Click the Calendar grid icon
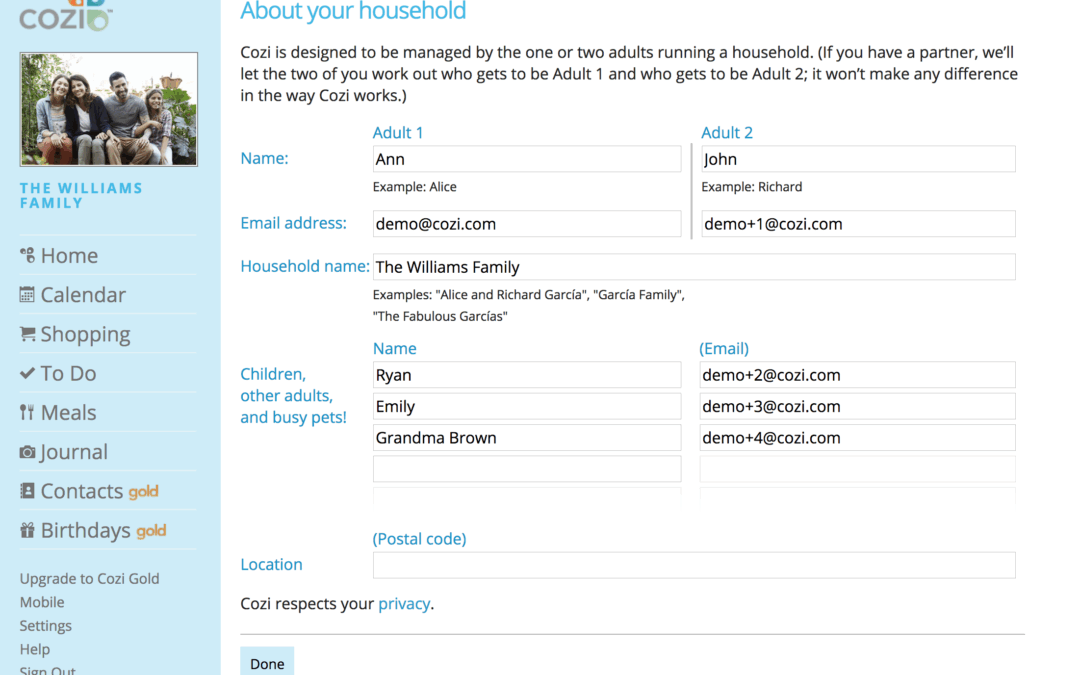Image resolution: width=1080 pixels, height=675 pixels. 27,295
